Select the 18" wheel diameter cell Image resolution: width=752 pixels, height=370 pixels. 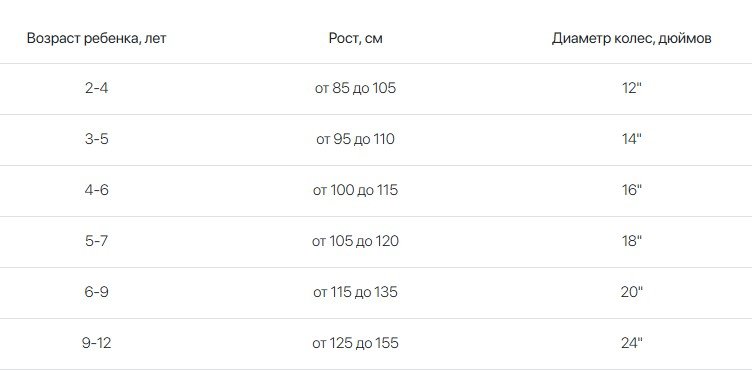tap(631, 241)
